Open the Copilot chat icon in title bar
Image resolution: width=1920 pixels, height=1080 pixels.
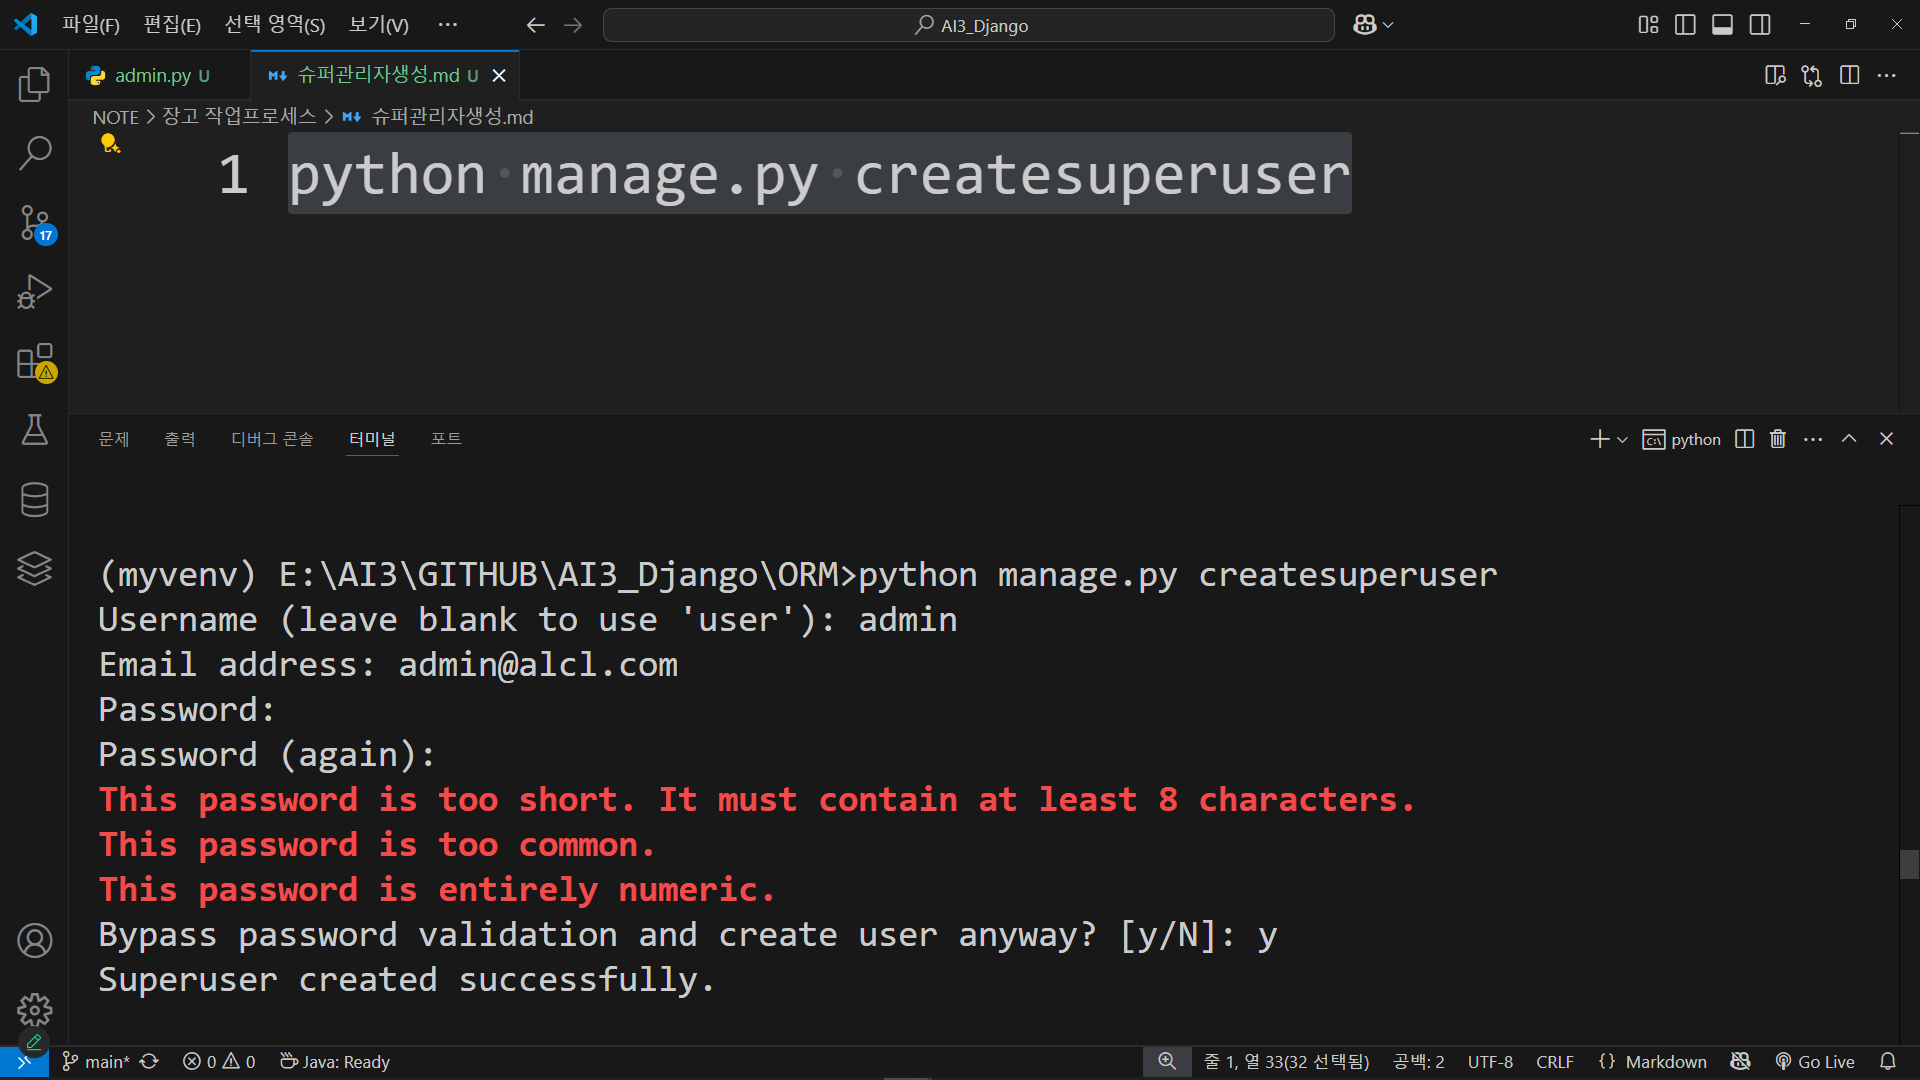[x=1364, y=25]
